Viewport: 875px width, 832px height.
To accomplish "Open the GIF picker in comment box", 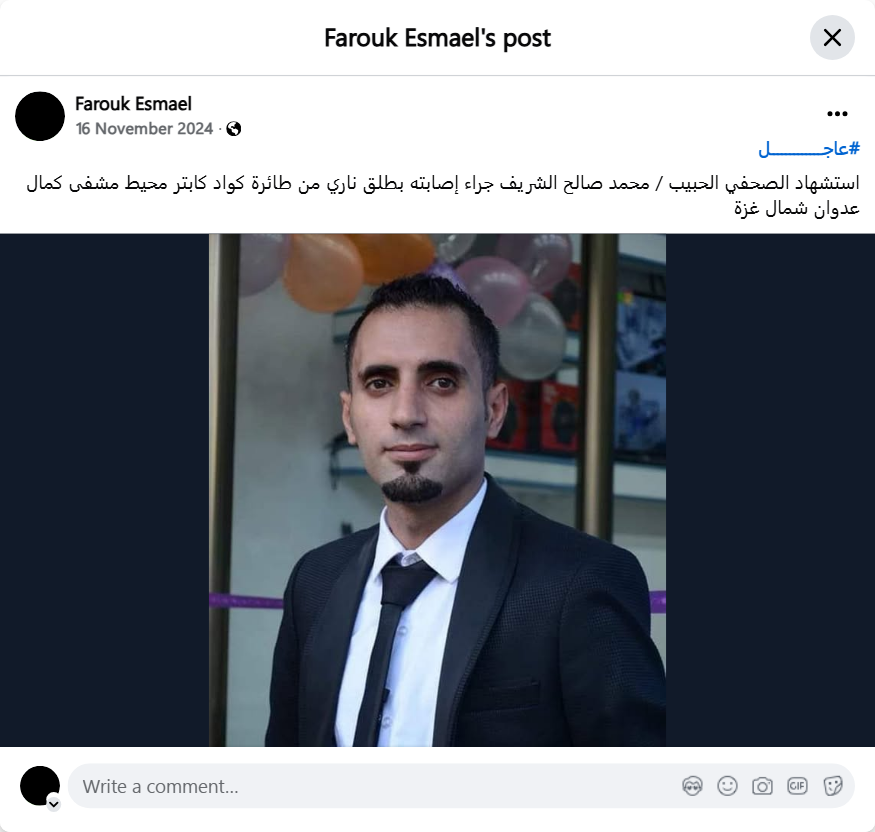I will pyautogui.click(x=797, y=786).
